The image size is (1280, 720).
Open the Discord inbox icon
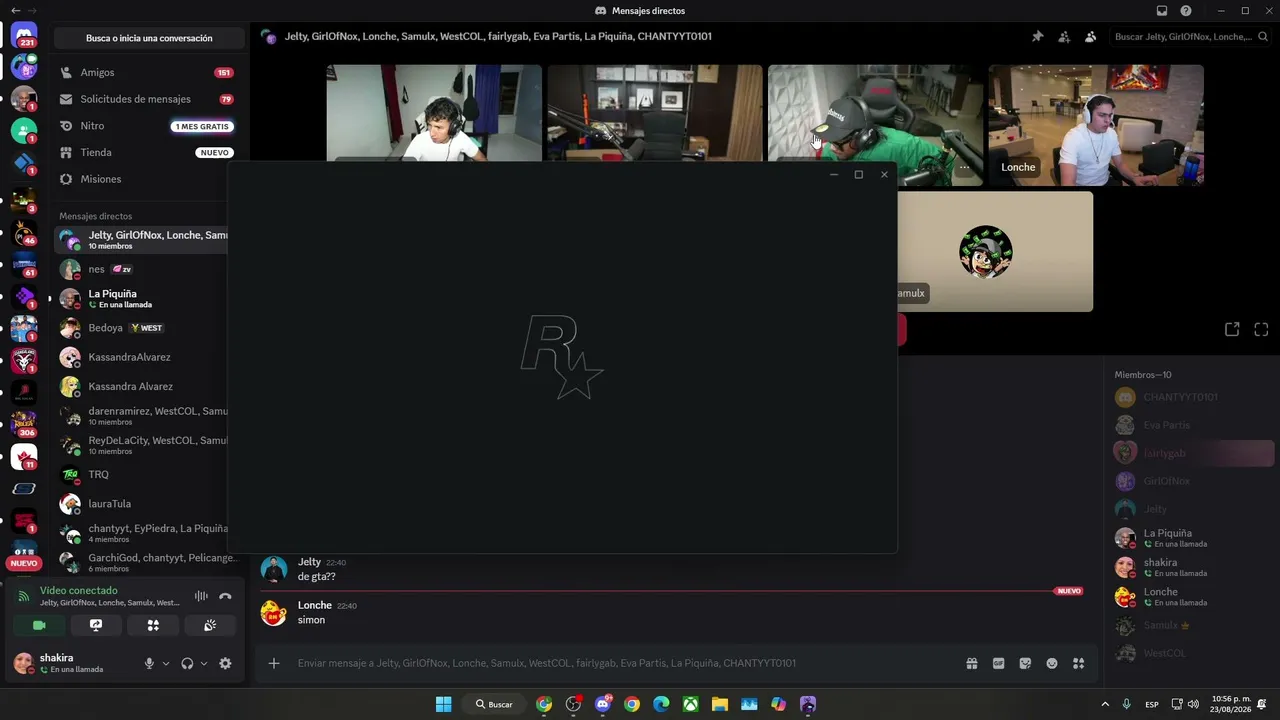coord(1162,11)
